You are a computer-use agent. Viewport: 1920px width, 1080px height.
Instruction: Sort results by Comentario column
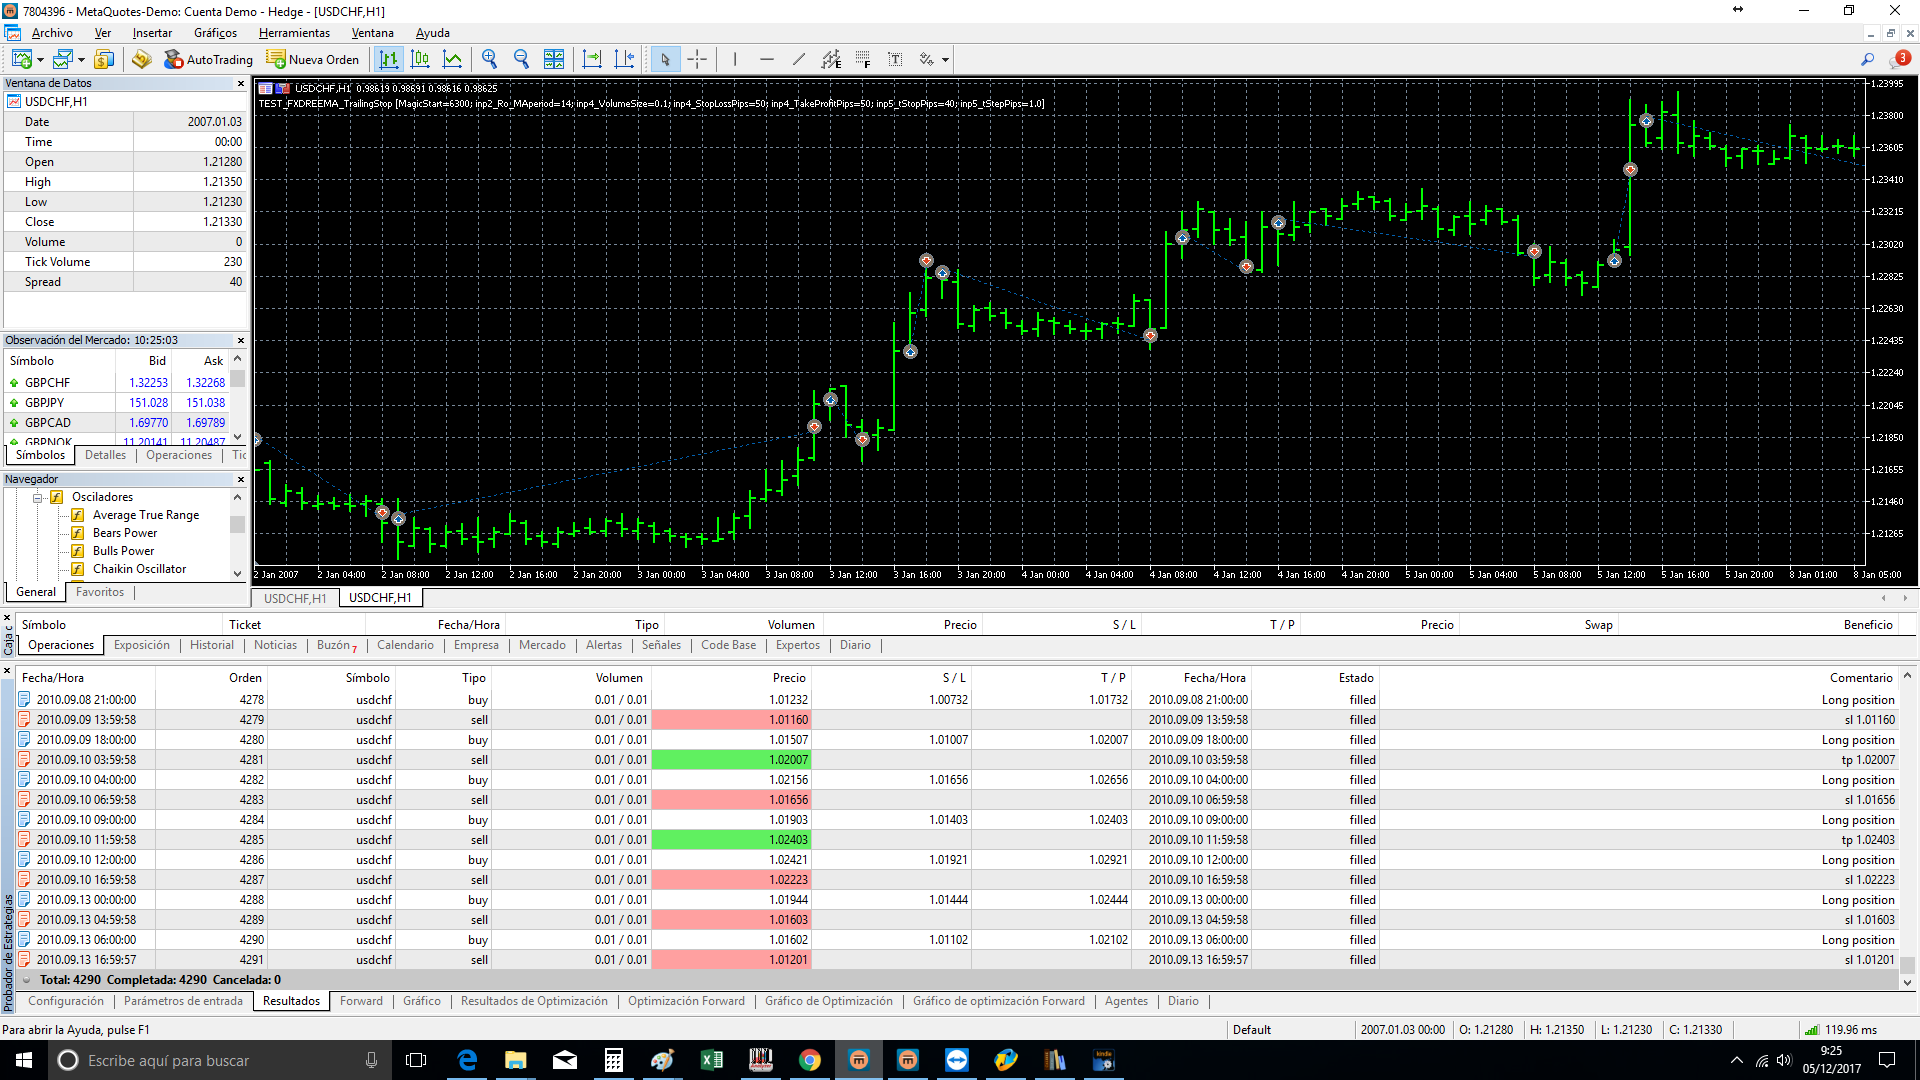[1861, 678]
